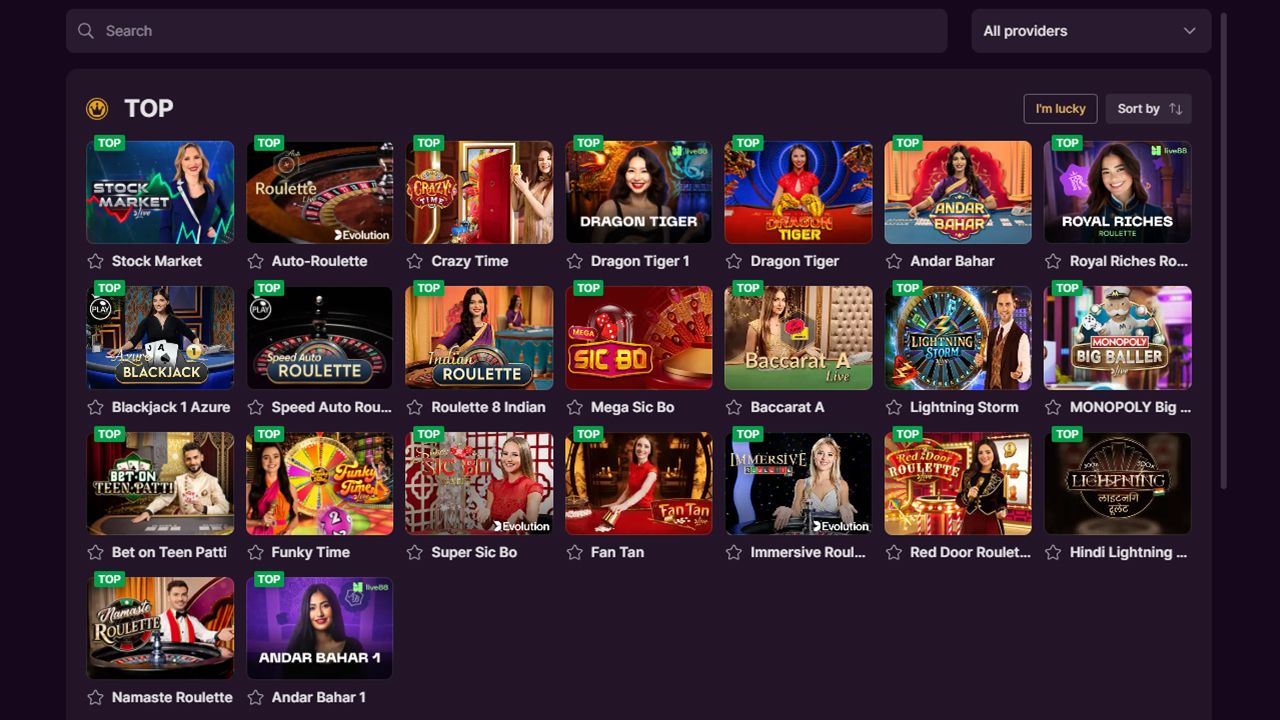Favorite the Fan Tan game star

pos(574,552)
